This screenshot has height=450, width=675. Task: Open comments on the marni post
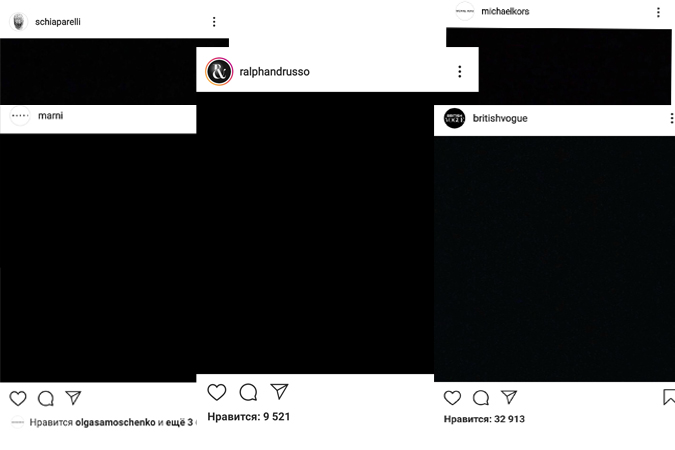46,398
